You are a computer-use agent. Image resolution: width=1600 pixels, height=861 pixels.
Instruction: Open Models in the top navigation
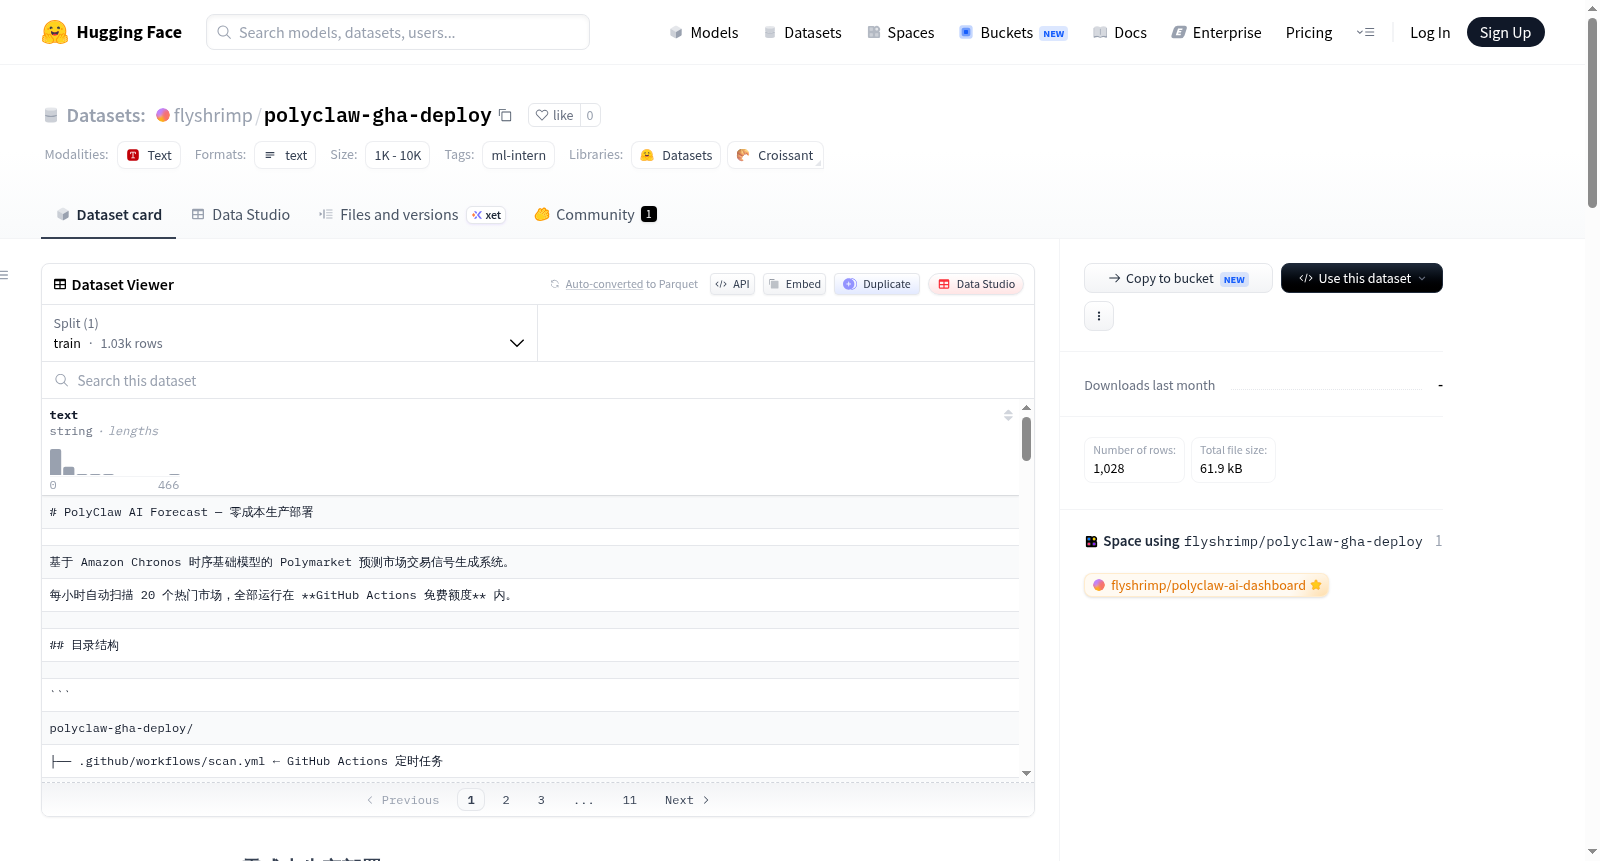pyautogui.click(x=704, y=33)
